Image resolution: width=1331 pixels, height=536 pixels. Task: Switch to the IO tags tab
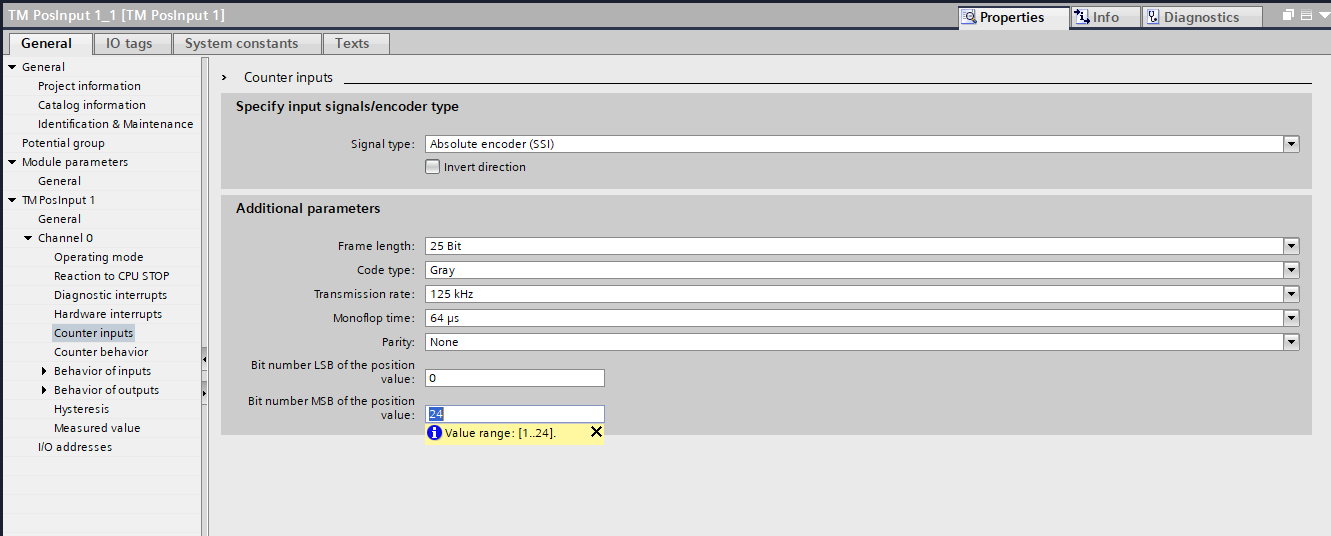[130, 43]
